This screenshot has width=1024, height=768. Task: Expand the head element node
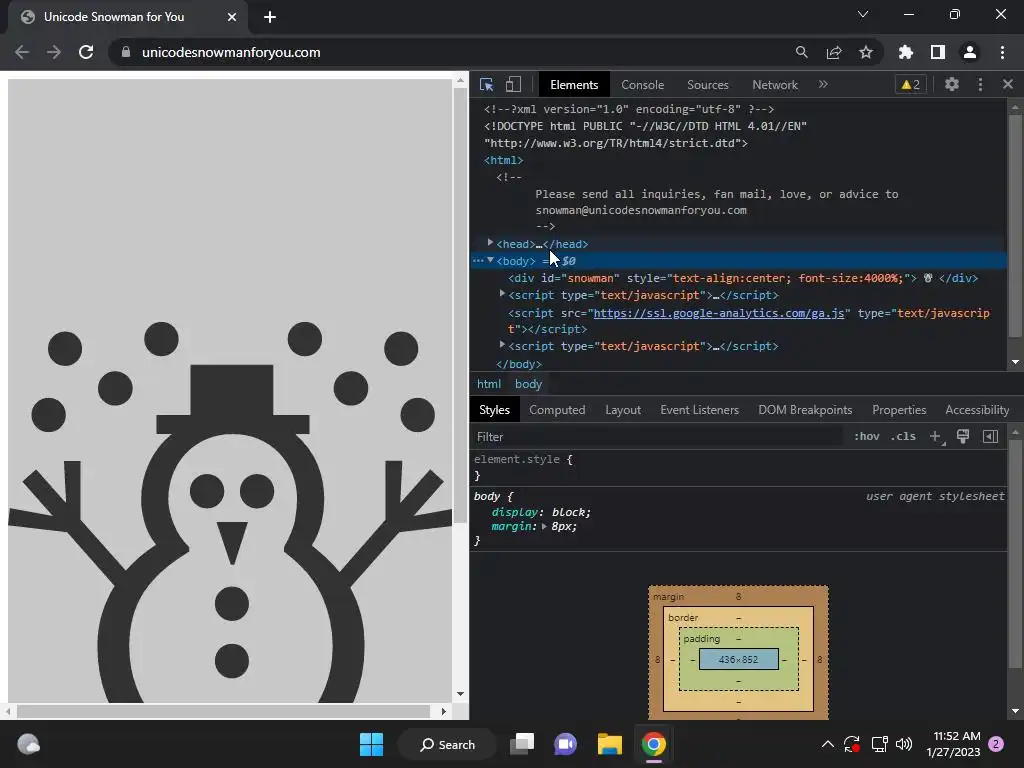click(490, 243)
